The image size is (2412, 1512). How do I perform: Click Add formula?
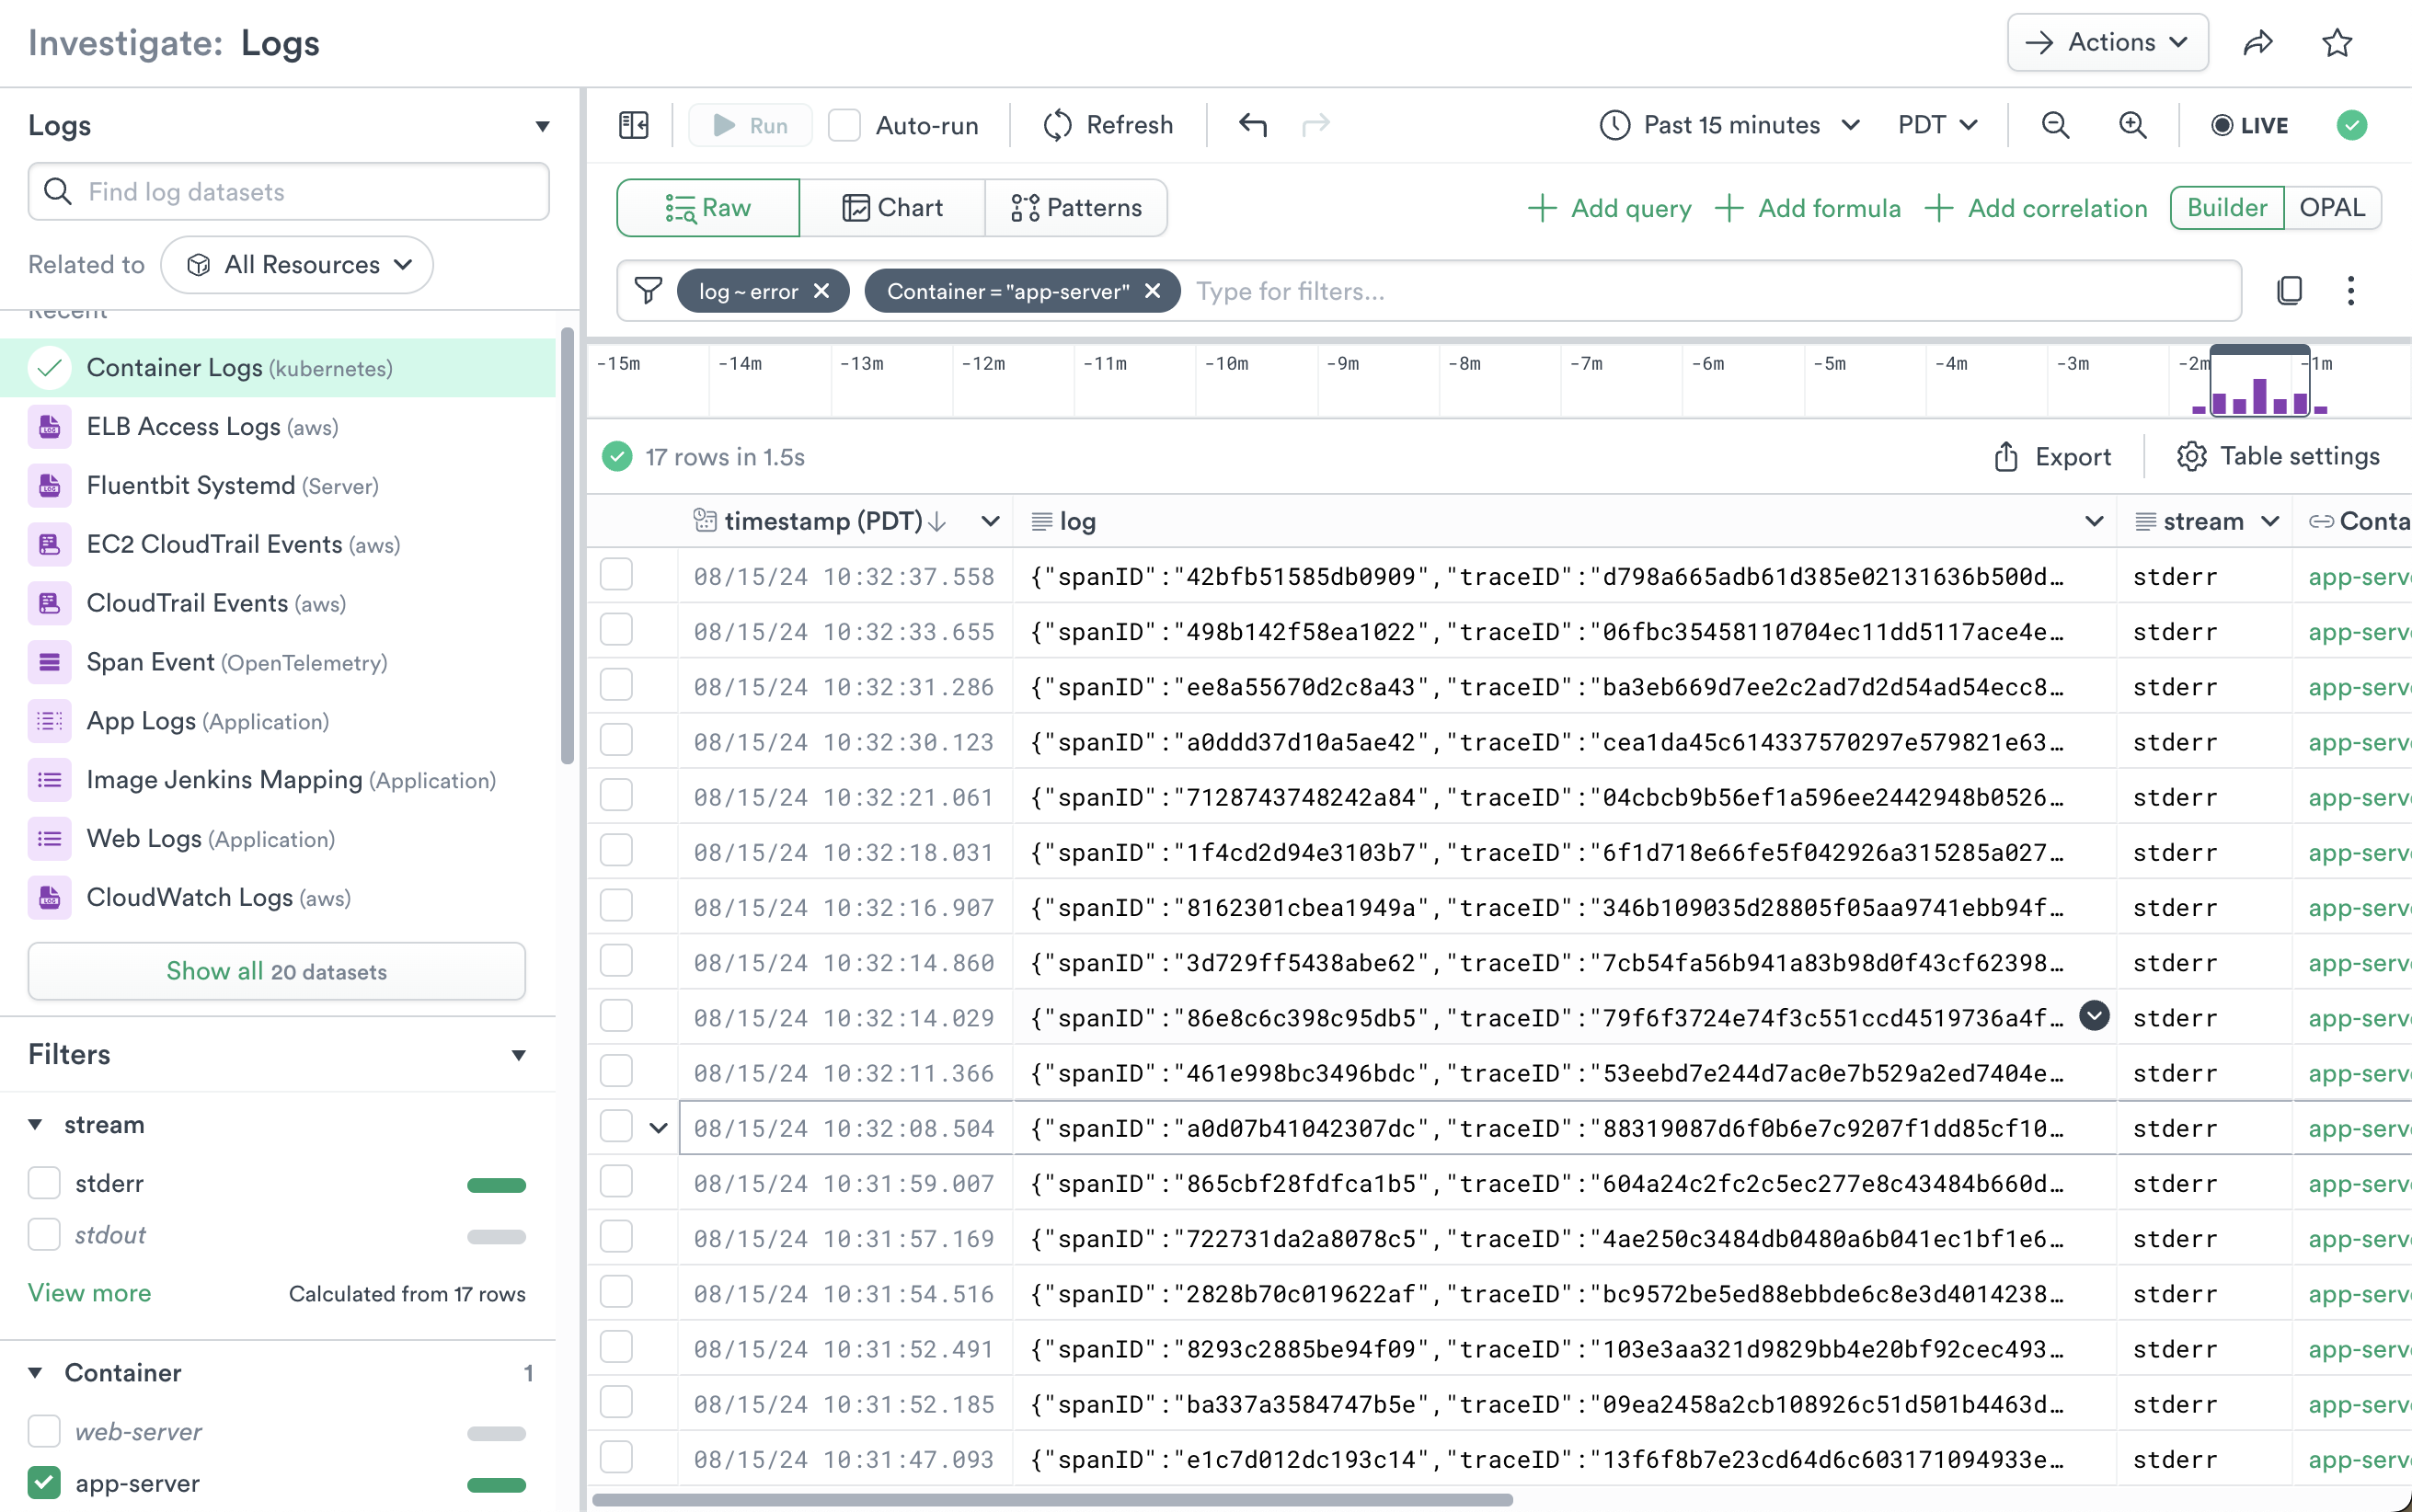click(x=1808, y=208)
